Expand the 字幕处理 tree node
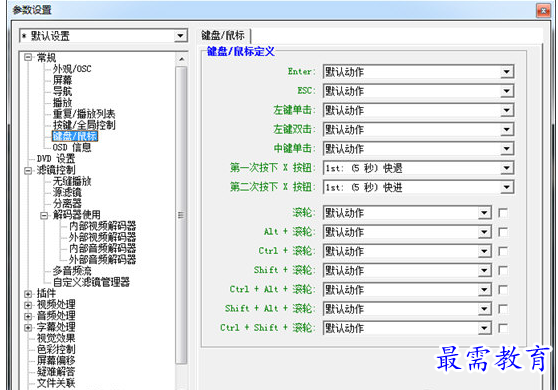Viewport: 558px width, 390px height. tap(28, 328)
